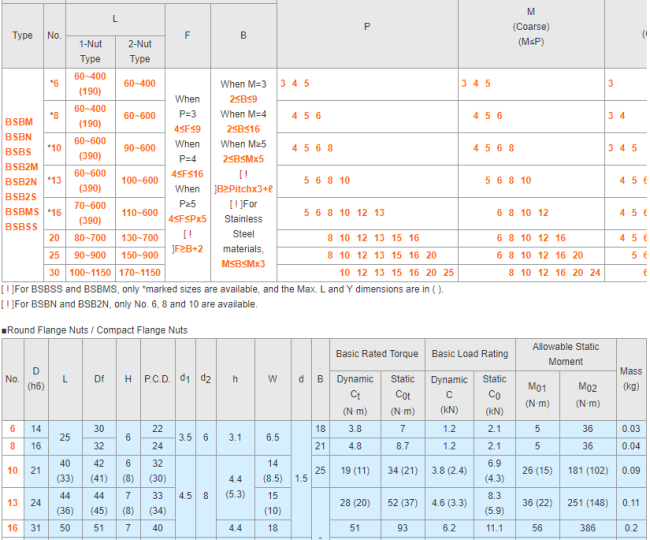Click the P.C.D. column header

157,379
